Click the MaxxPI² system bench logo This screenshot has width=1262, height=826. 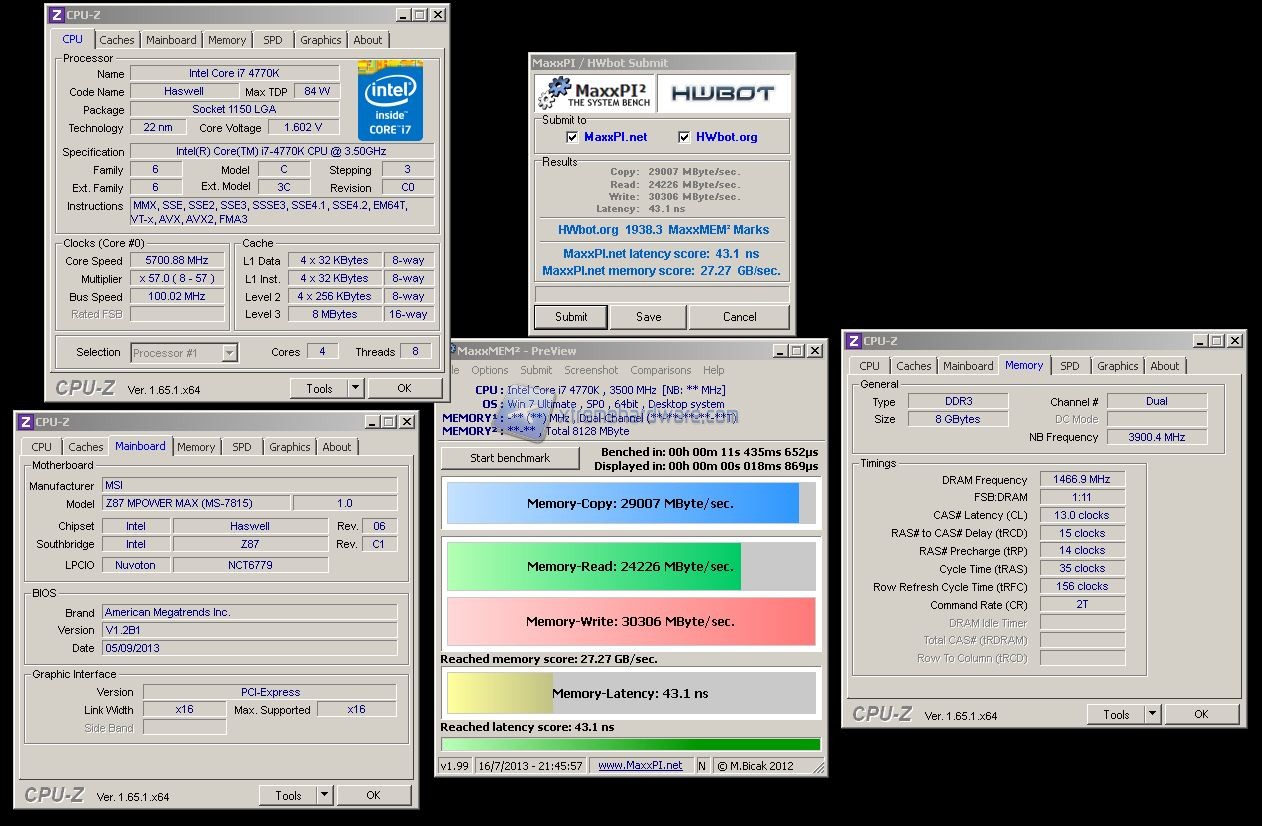pos(595,94)
